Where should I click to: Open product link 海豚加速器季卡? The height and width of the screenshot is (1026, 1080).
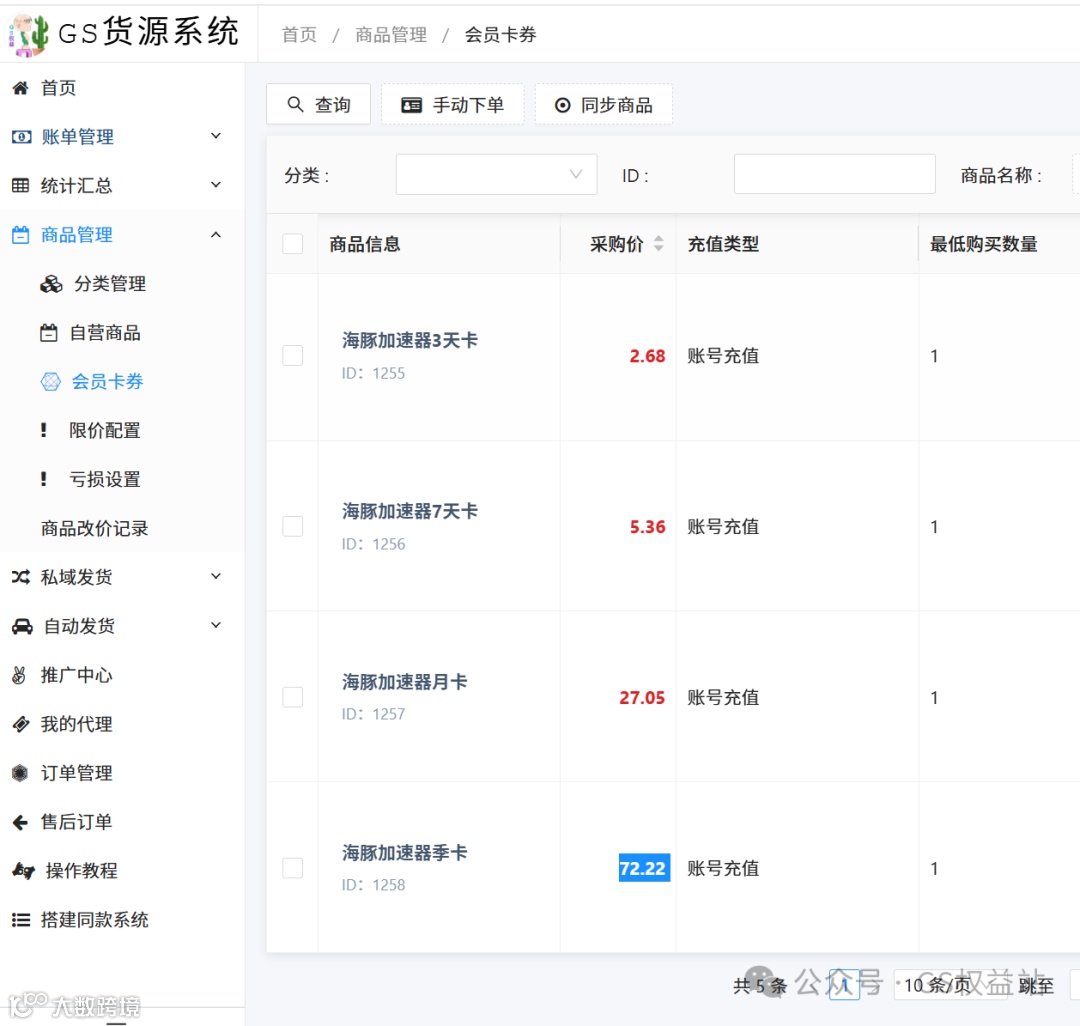(x=405, y=853)
